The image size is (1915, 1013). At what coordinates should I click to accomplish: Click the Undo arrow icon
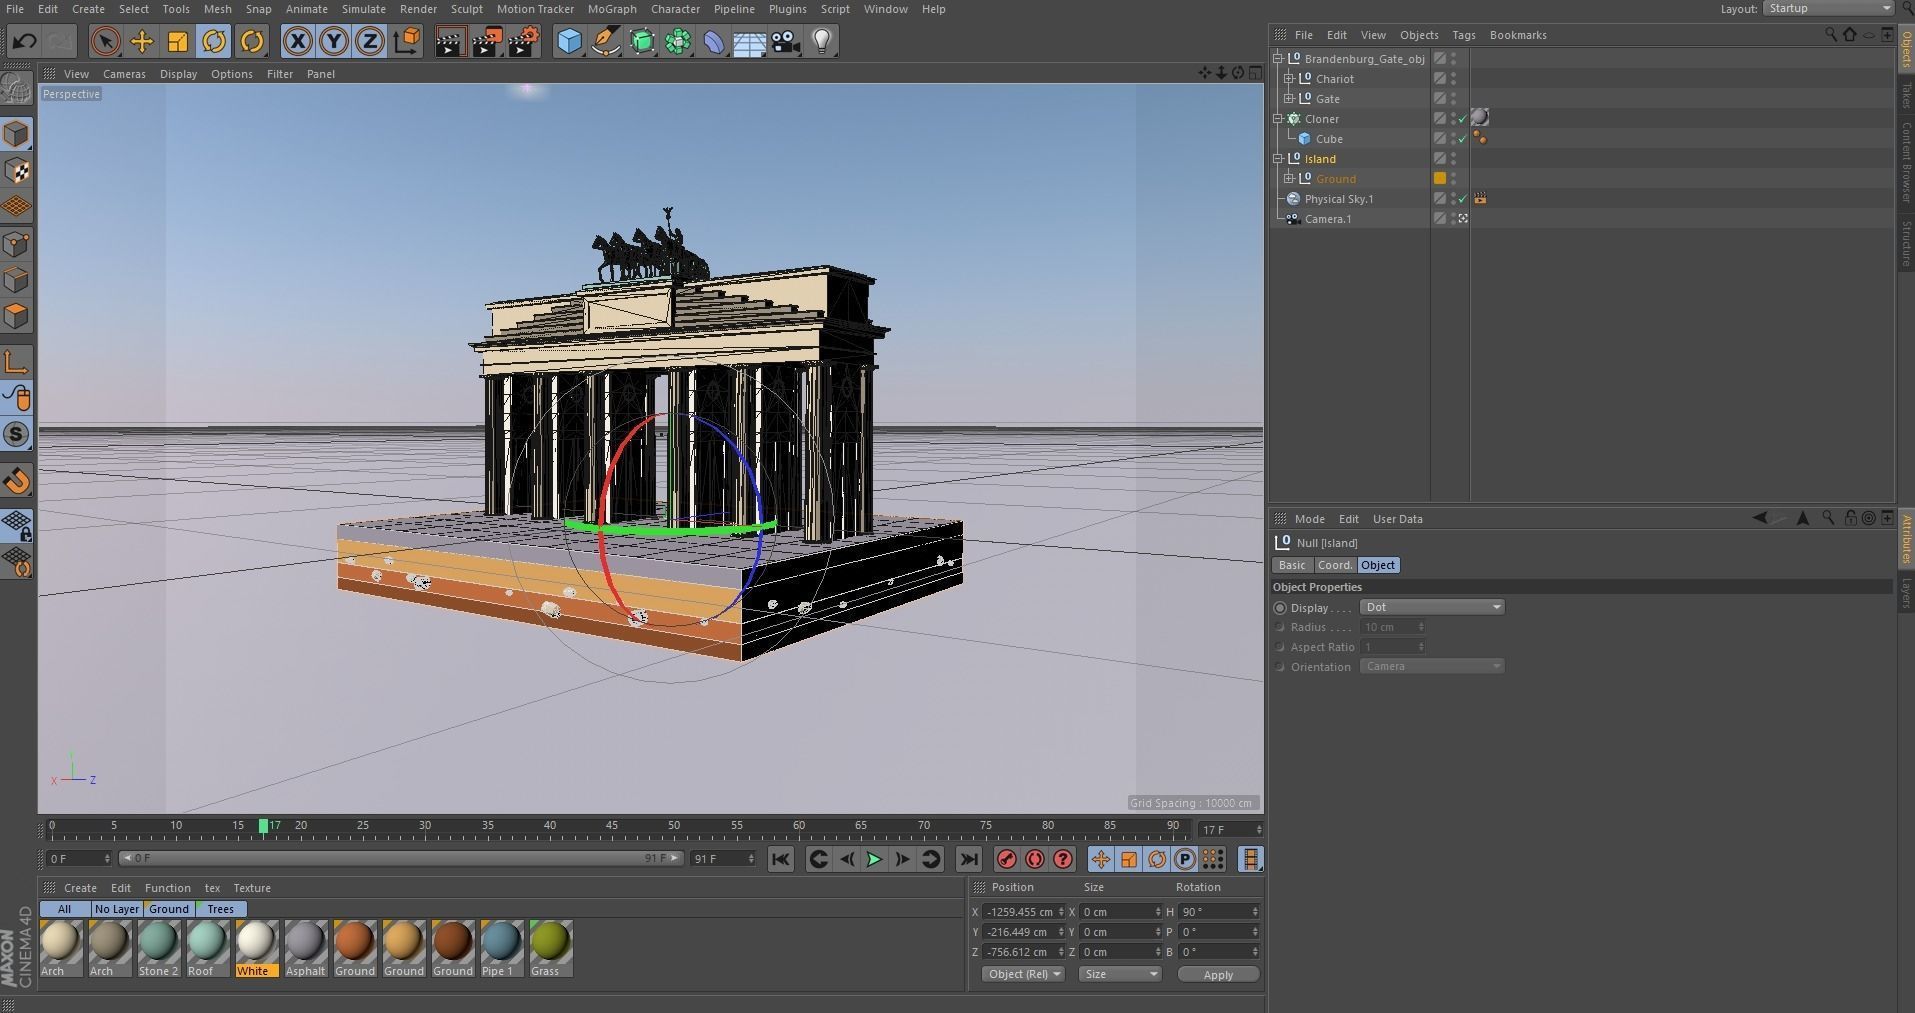coord(25,41)
